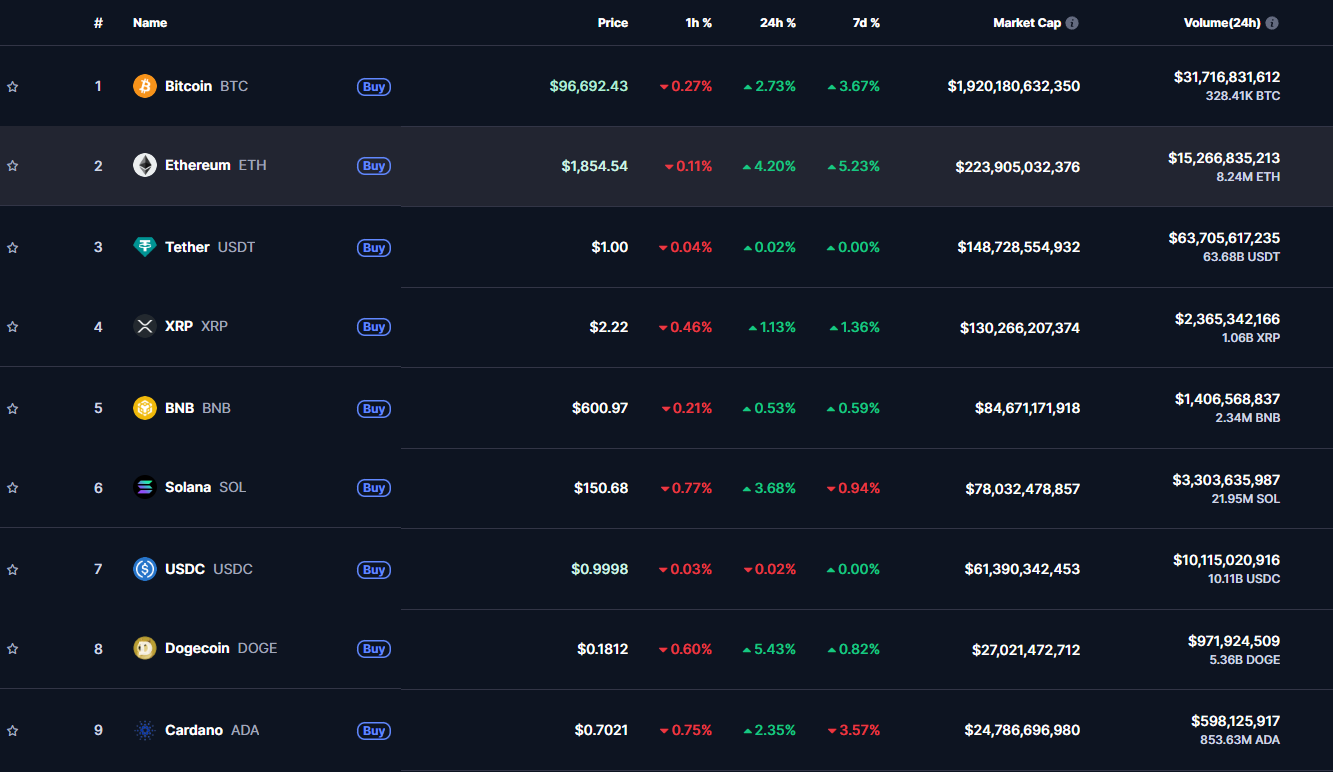
Task: Toggle the Solana watchlist star
Action: tap(13, 488)
